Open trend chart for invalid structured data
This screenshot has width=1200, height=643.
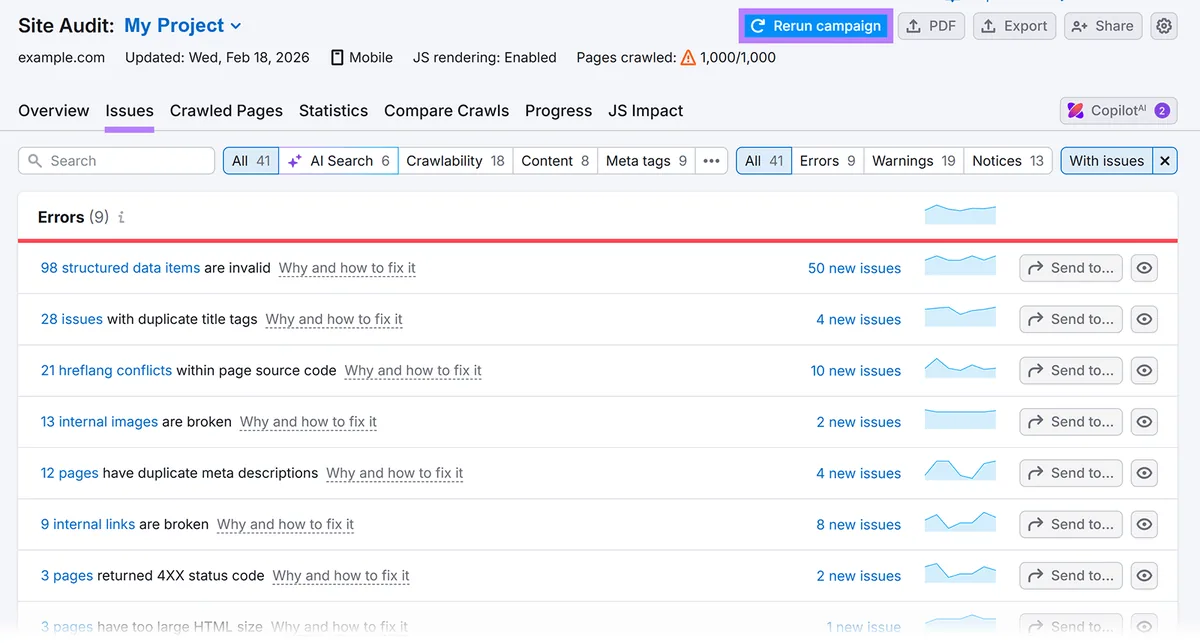click(960, 265)
